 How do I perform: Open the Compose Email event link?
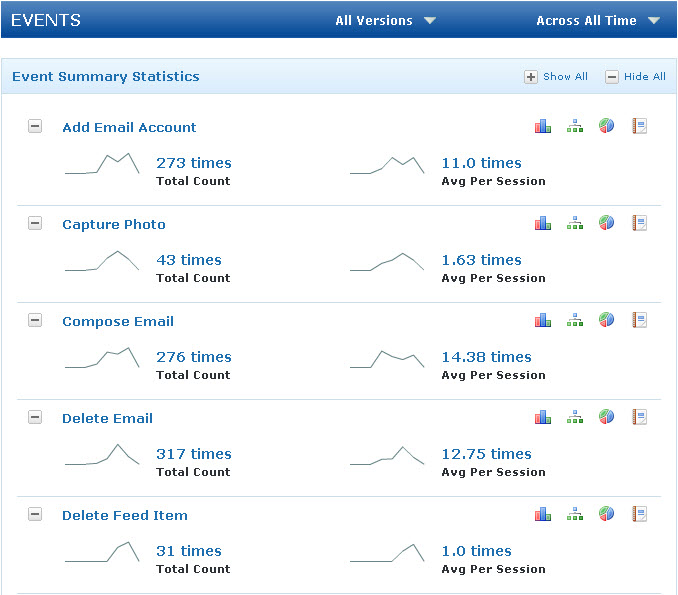[118, 321]
